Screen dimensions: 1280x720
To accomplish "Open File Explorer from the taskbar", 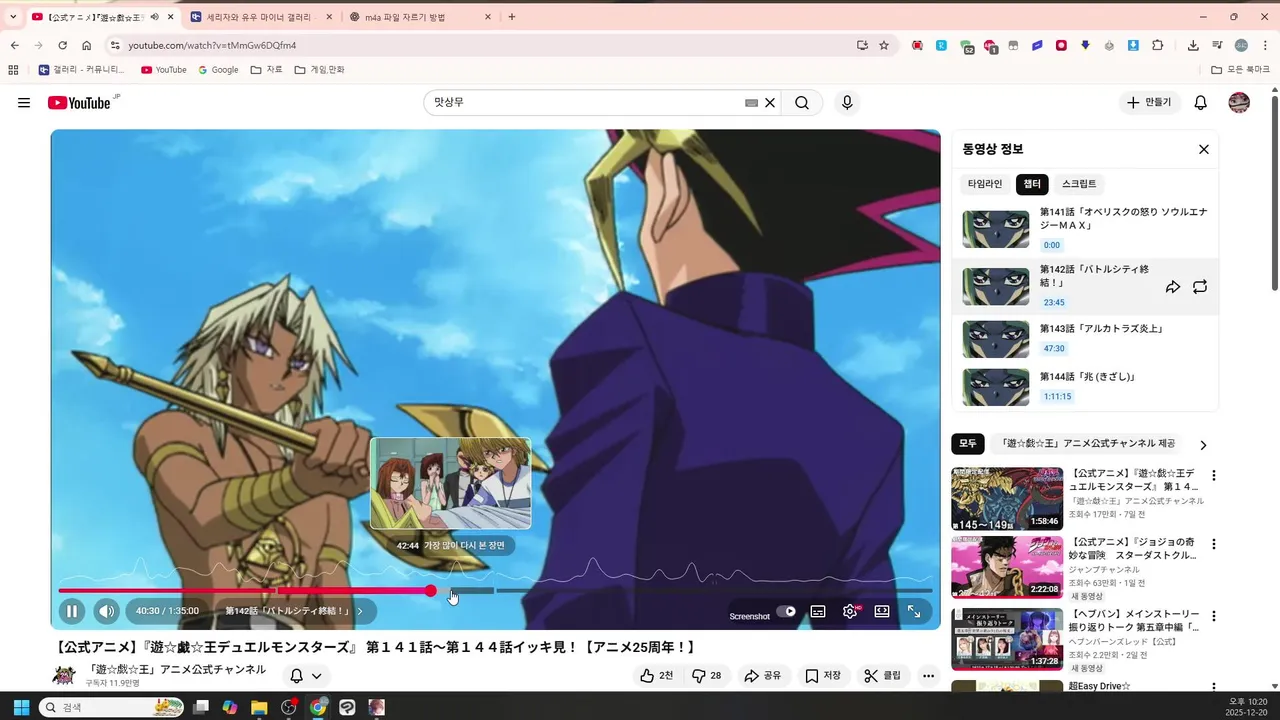I will pos(259,707).
